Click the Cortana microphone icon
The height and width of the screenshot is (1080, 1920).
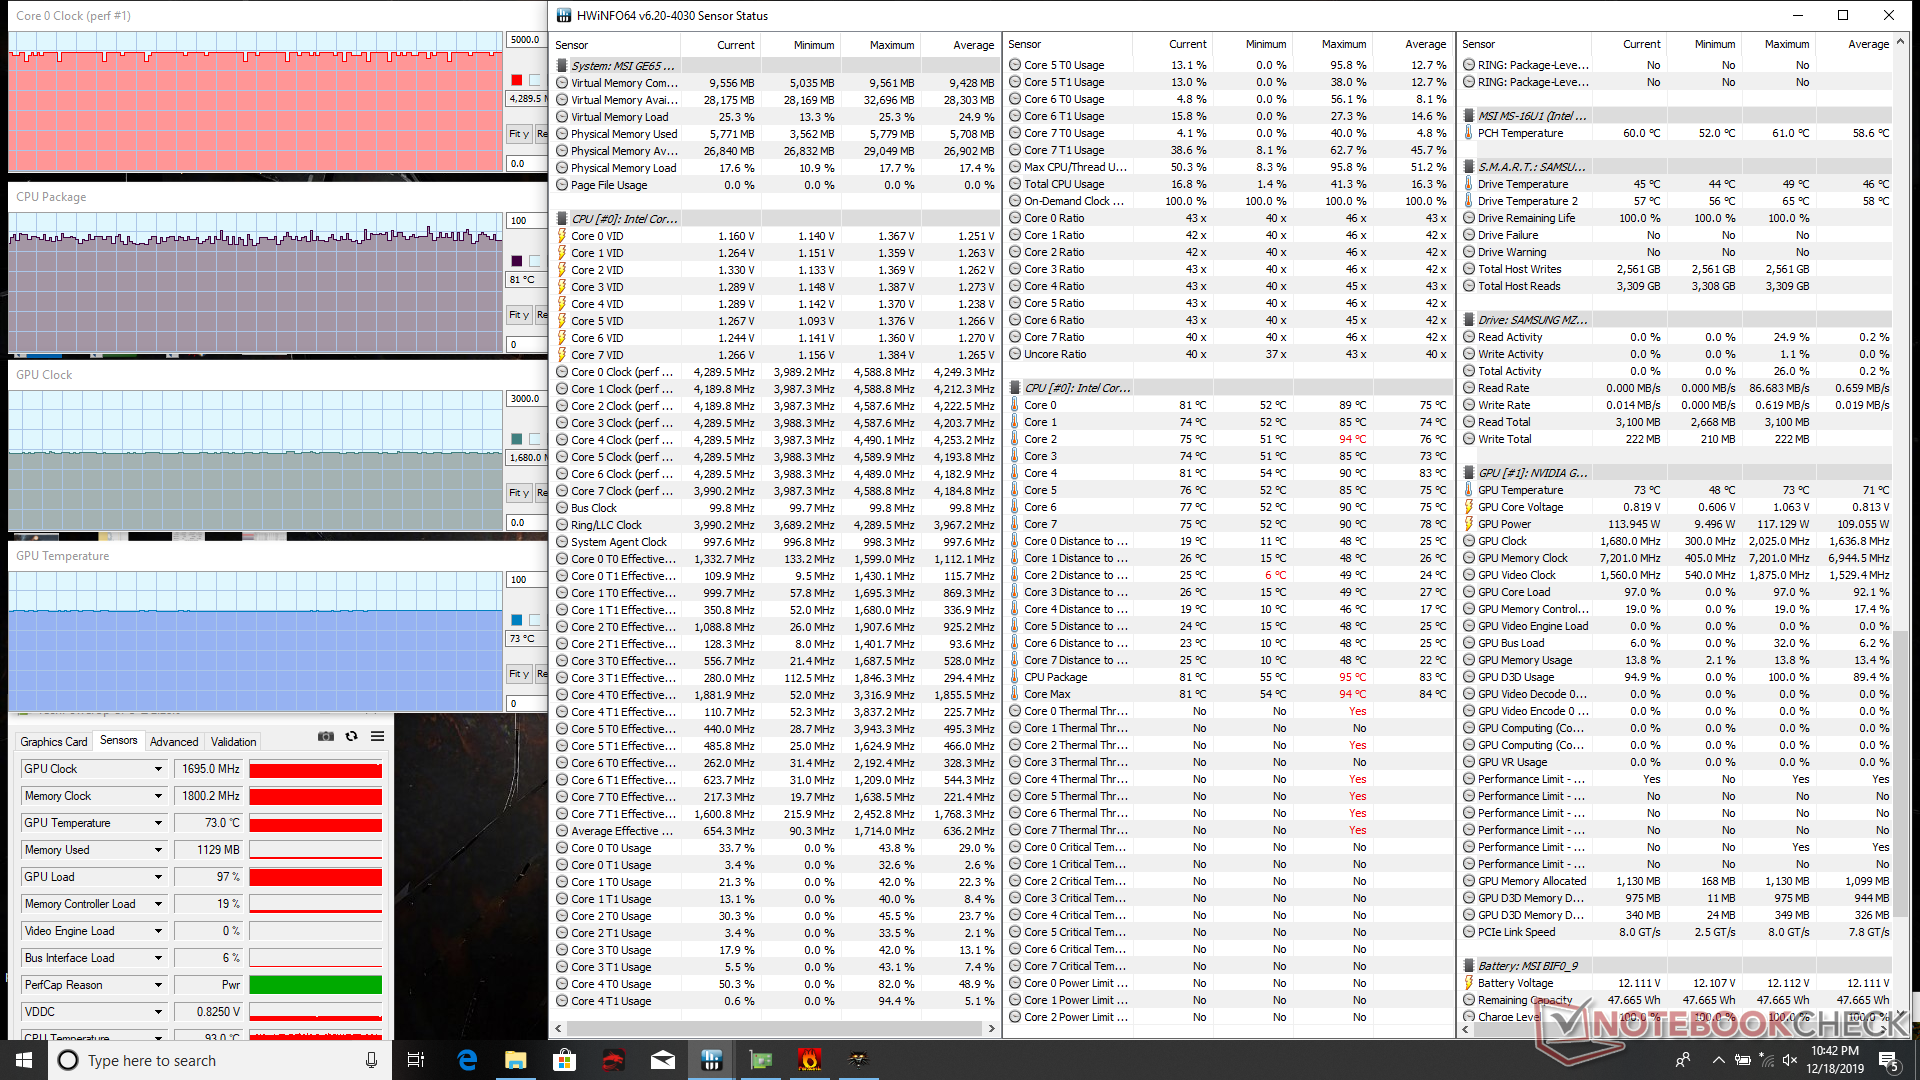[371, 1060]
